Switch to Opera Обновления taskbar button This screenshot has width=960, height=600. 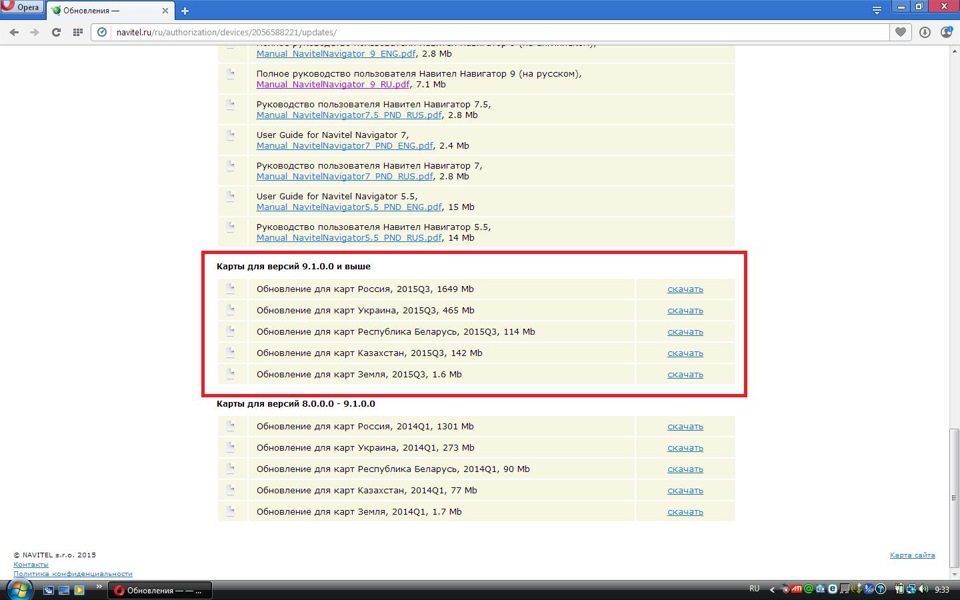click(x=160, y=591)
